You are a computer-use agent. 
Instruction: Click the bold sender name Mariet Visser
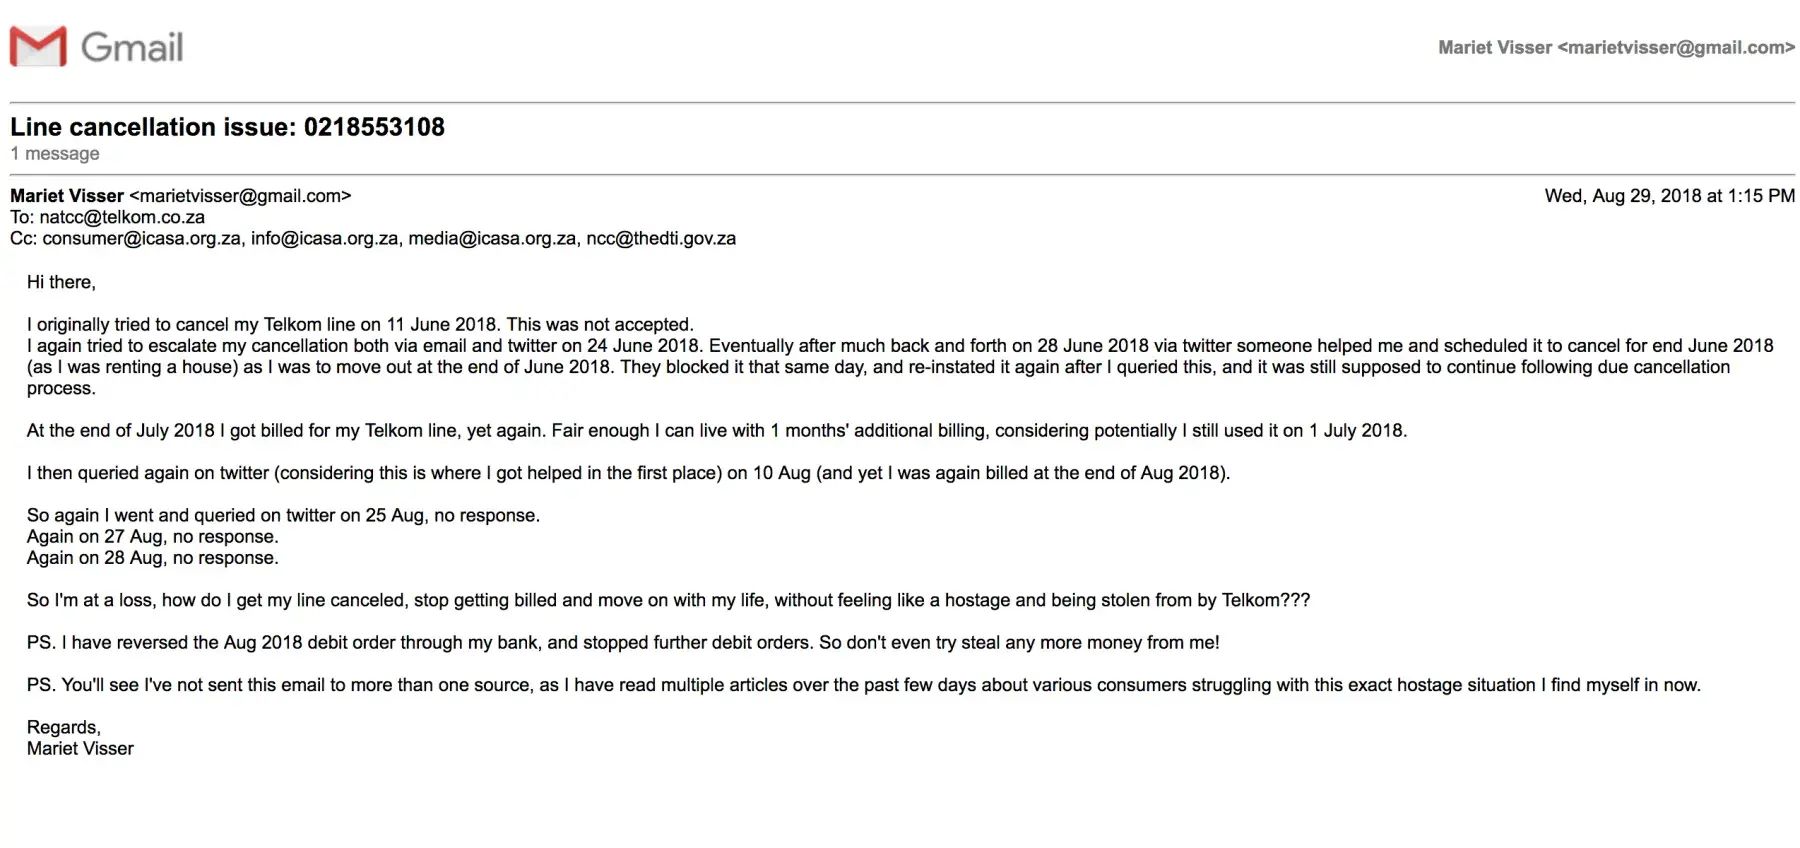[67, 196]
